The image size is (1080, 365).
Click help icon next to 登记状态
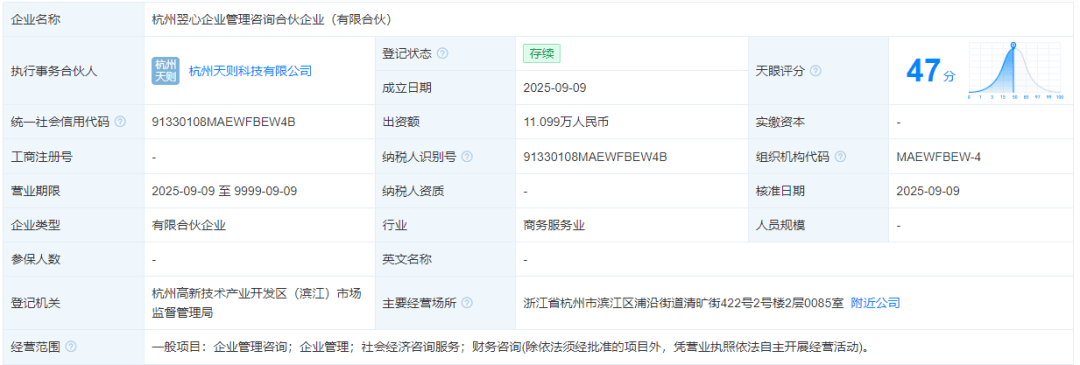click(442, 54)
